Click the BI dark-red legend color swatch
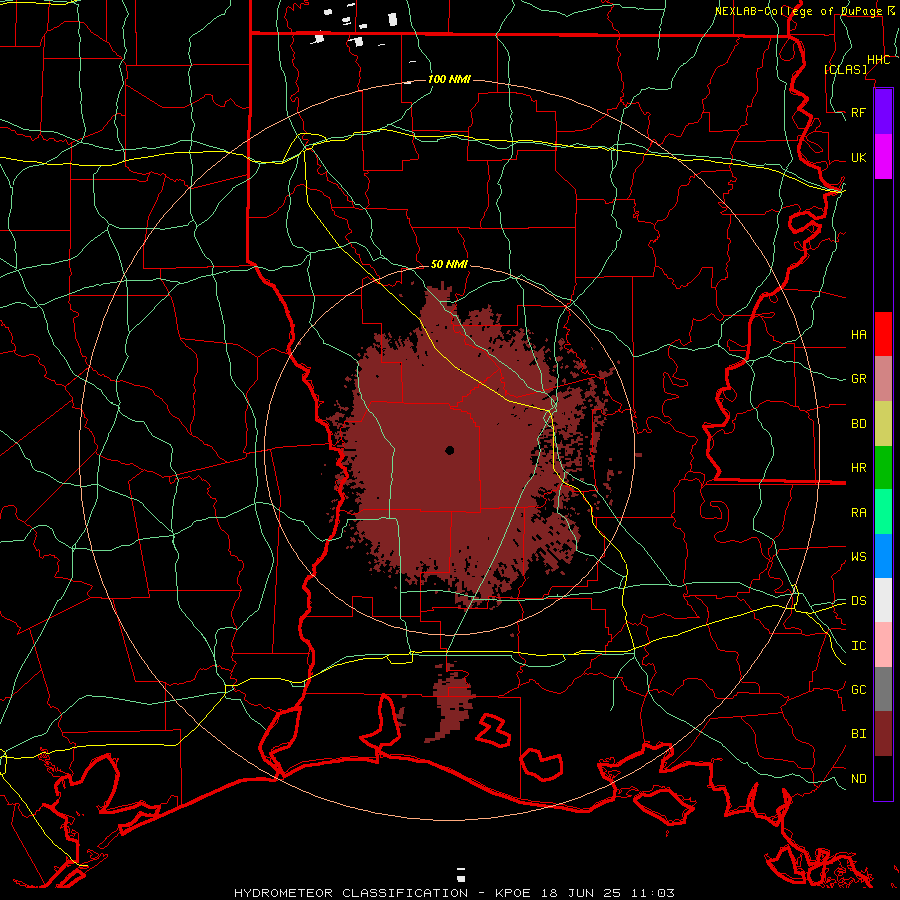The width and height of the screenshot is (900, 900). (x=883, y=734)
